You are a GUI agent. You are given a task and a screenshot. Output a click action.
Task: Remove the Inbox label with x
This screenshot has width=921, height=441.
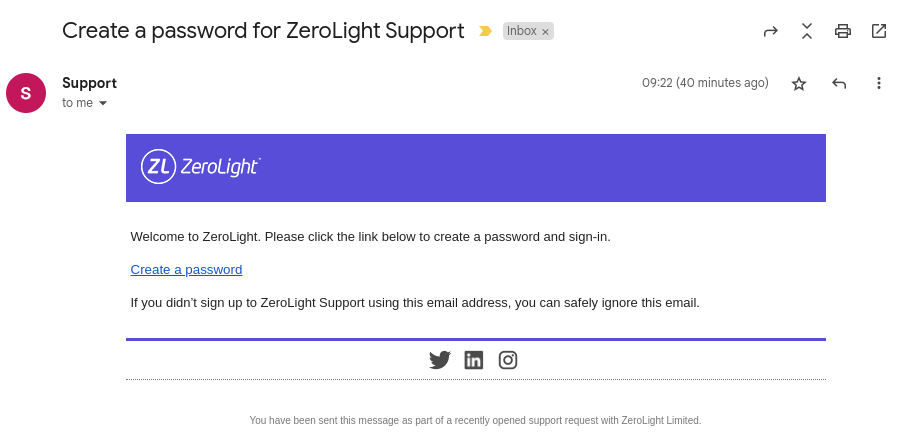545,32
